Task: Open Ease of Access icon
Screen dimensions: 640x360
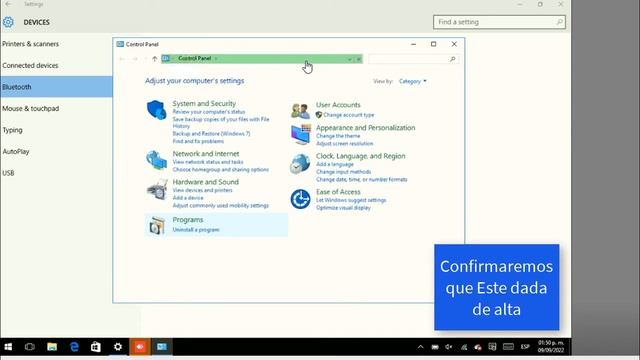Action: tap(300, 199)
